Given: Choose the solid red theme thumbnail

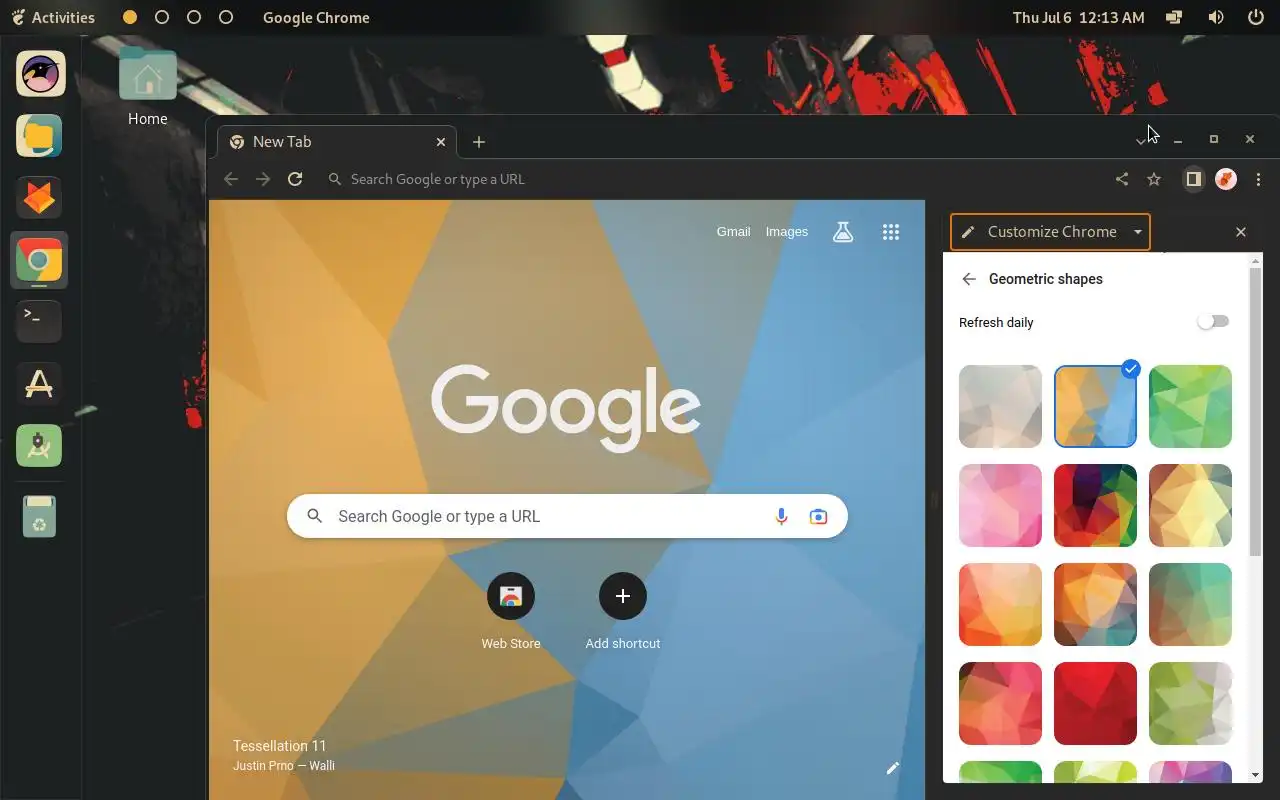Looking at the screenshot, I should pos(1095,703).
